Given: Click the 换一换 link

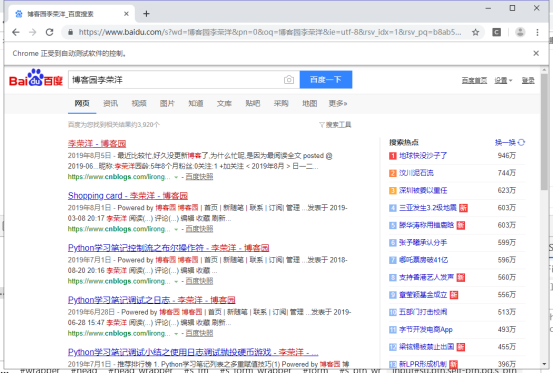Looking at the screenshot, I should (x=505, y=142).
